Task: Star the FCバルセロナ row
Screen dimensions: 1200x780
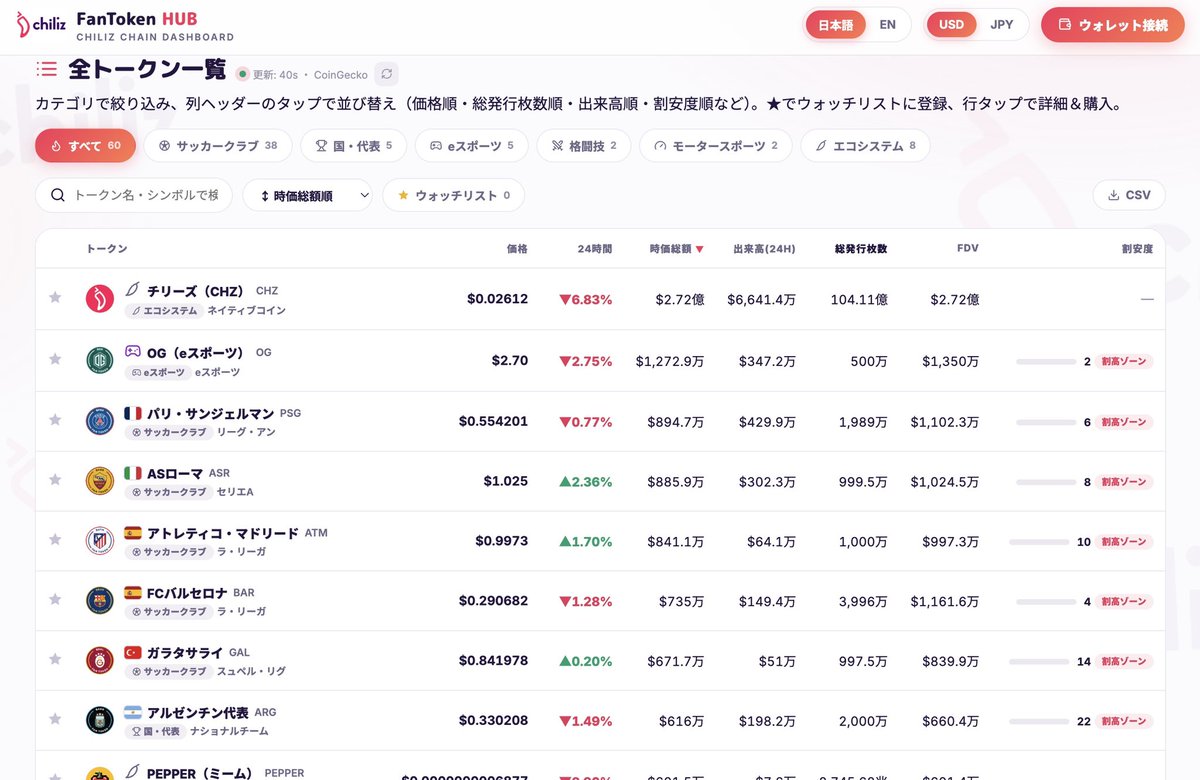Action: (55, 600)
